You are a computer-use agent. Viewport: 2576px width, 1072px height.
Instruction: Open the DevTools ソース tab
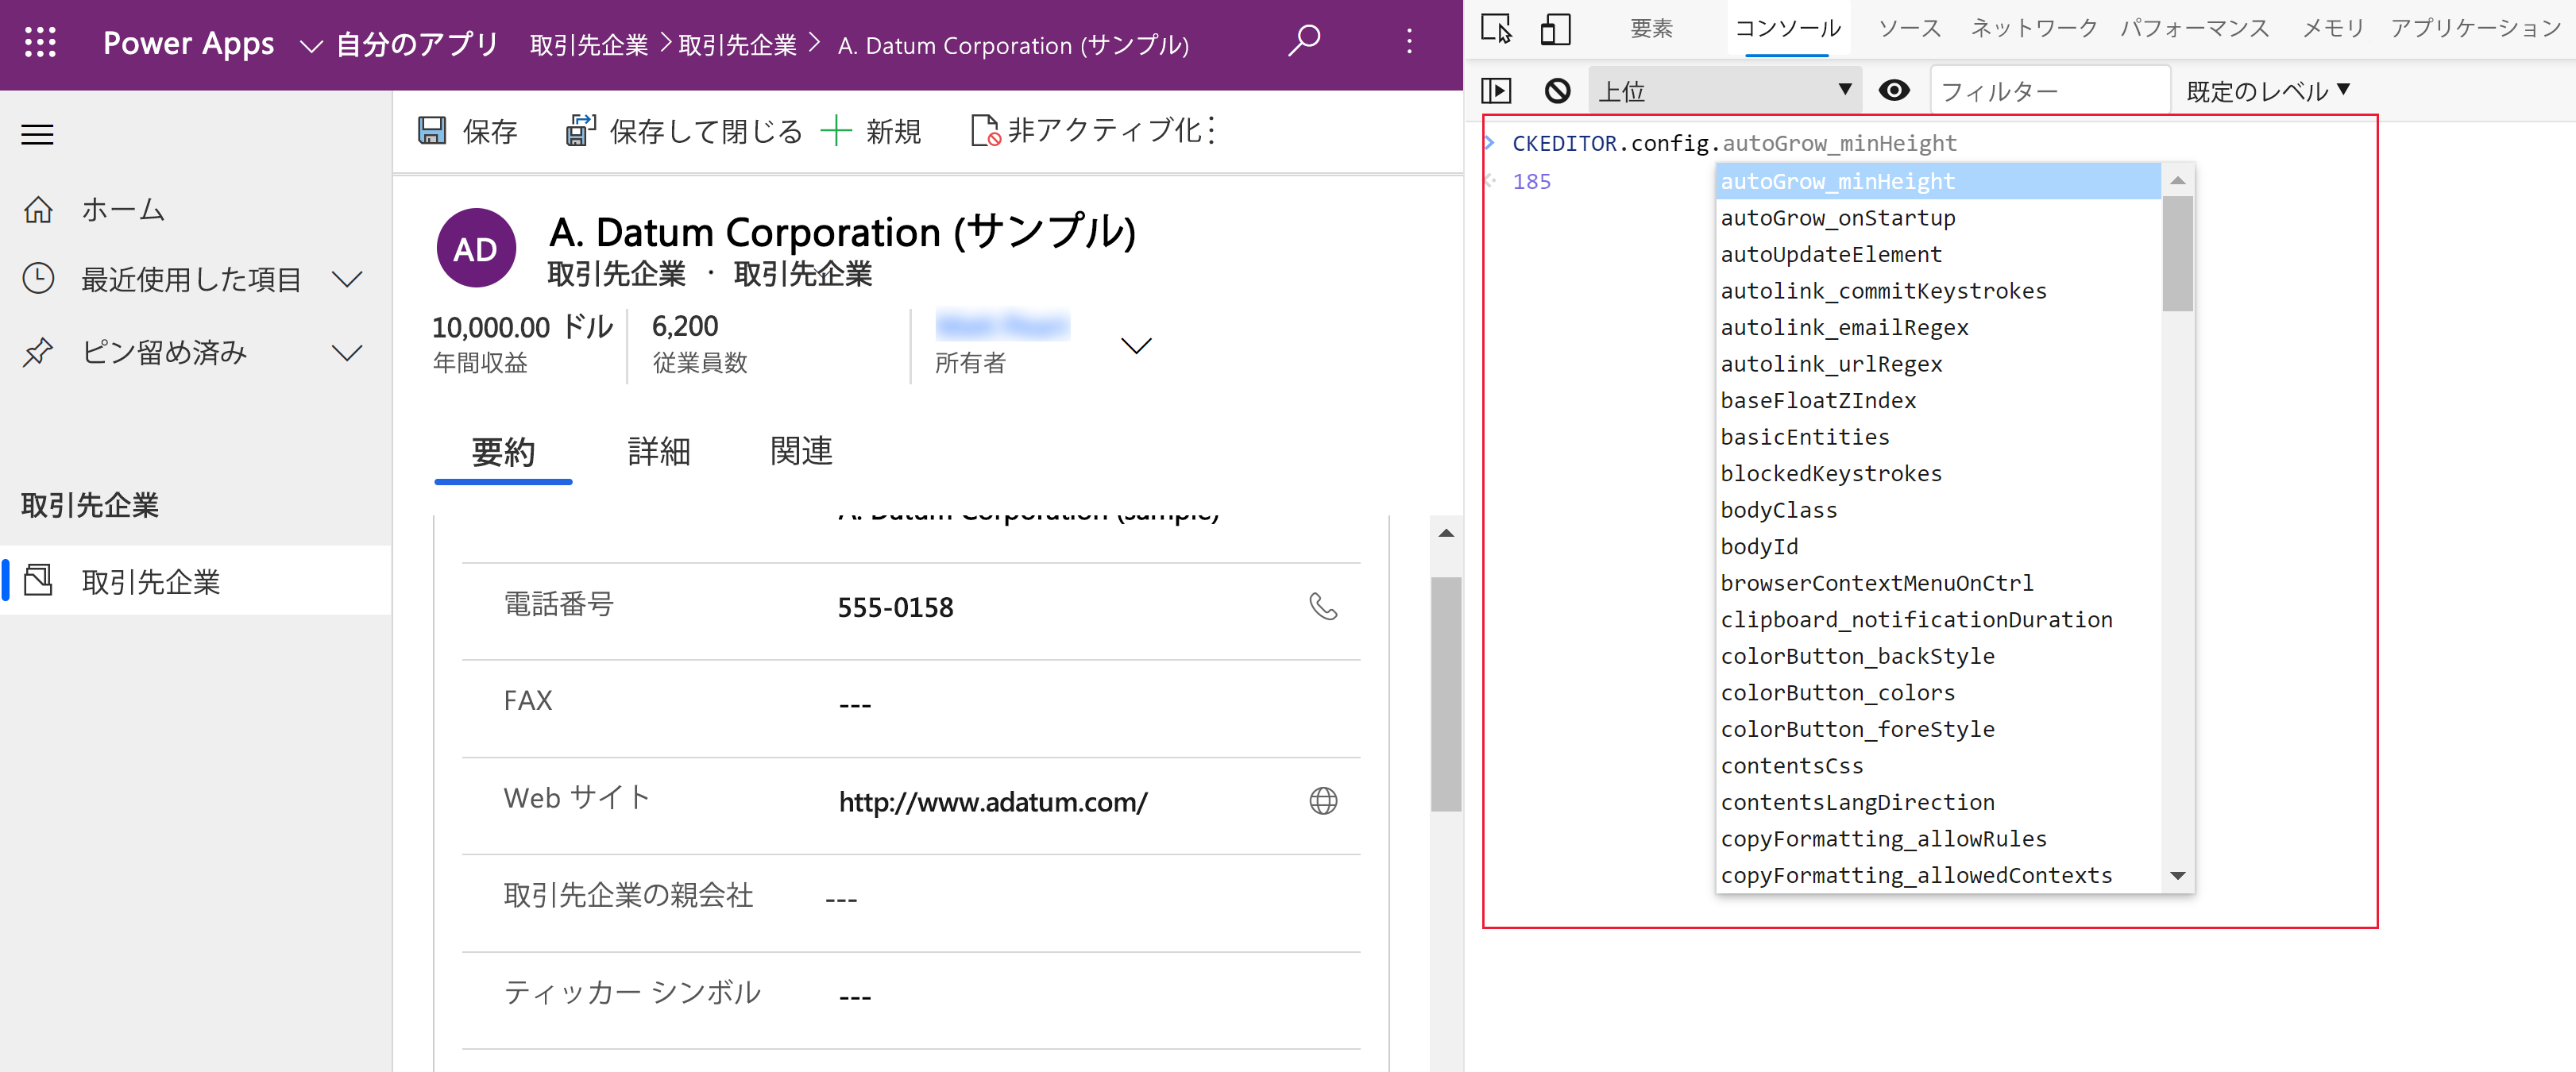coord(1909,28)
